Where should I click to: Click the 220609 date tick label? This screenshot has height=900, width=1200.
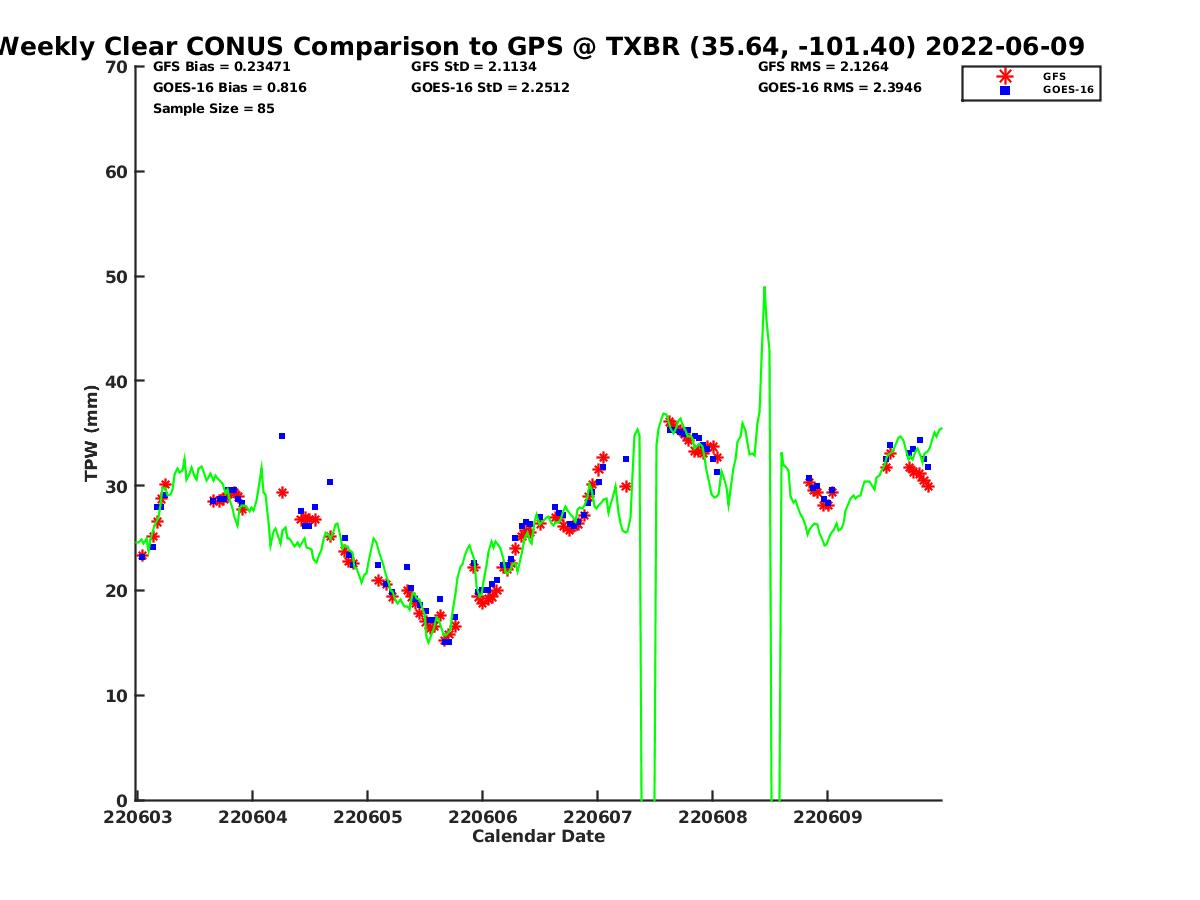(827, 817)
